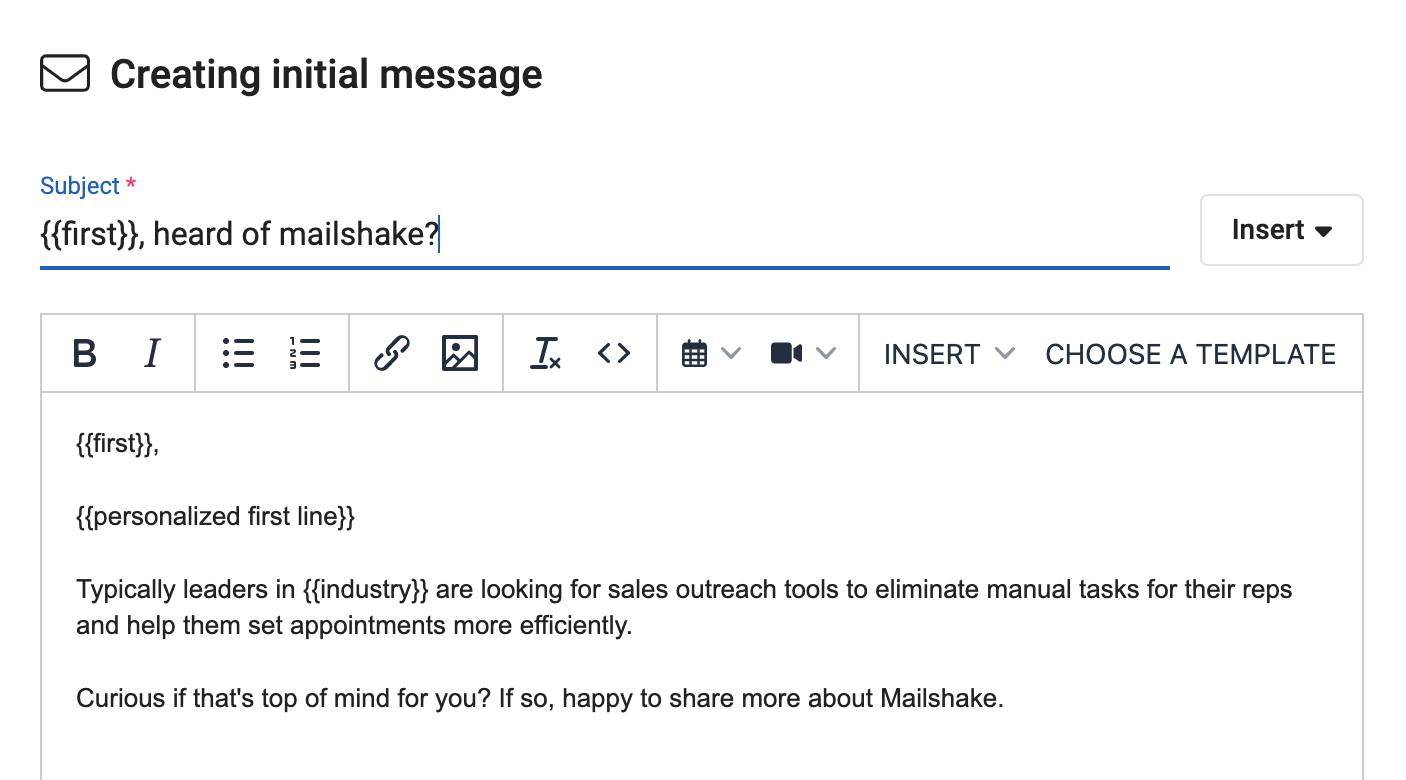Place cursor in the Subject field

pos(600,234)
